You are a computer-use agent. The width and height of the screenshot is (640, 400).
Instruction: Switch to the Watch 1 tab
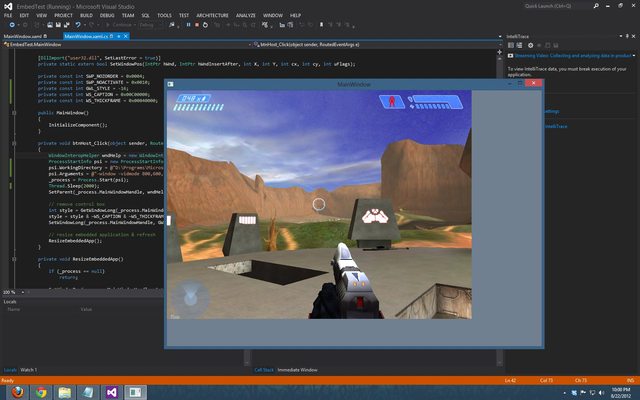29,370
